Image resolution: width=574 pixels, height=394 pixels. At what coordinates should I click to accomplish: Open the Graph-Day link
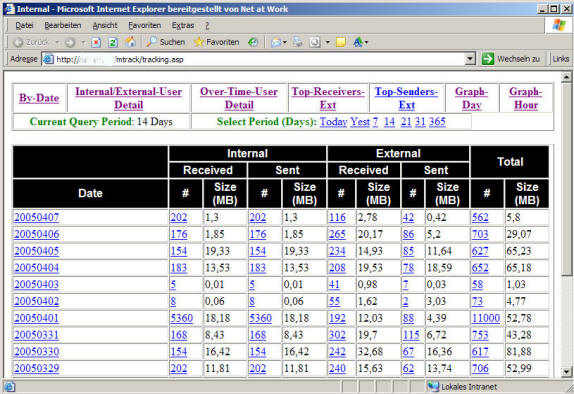click(472, 98)
